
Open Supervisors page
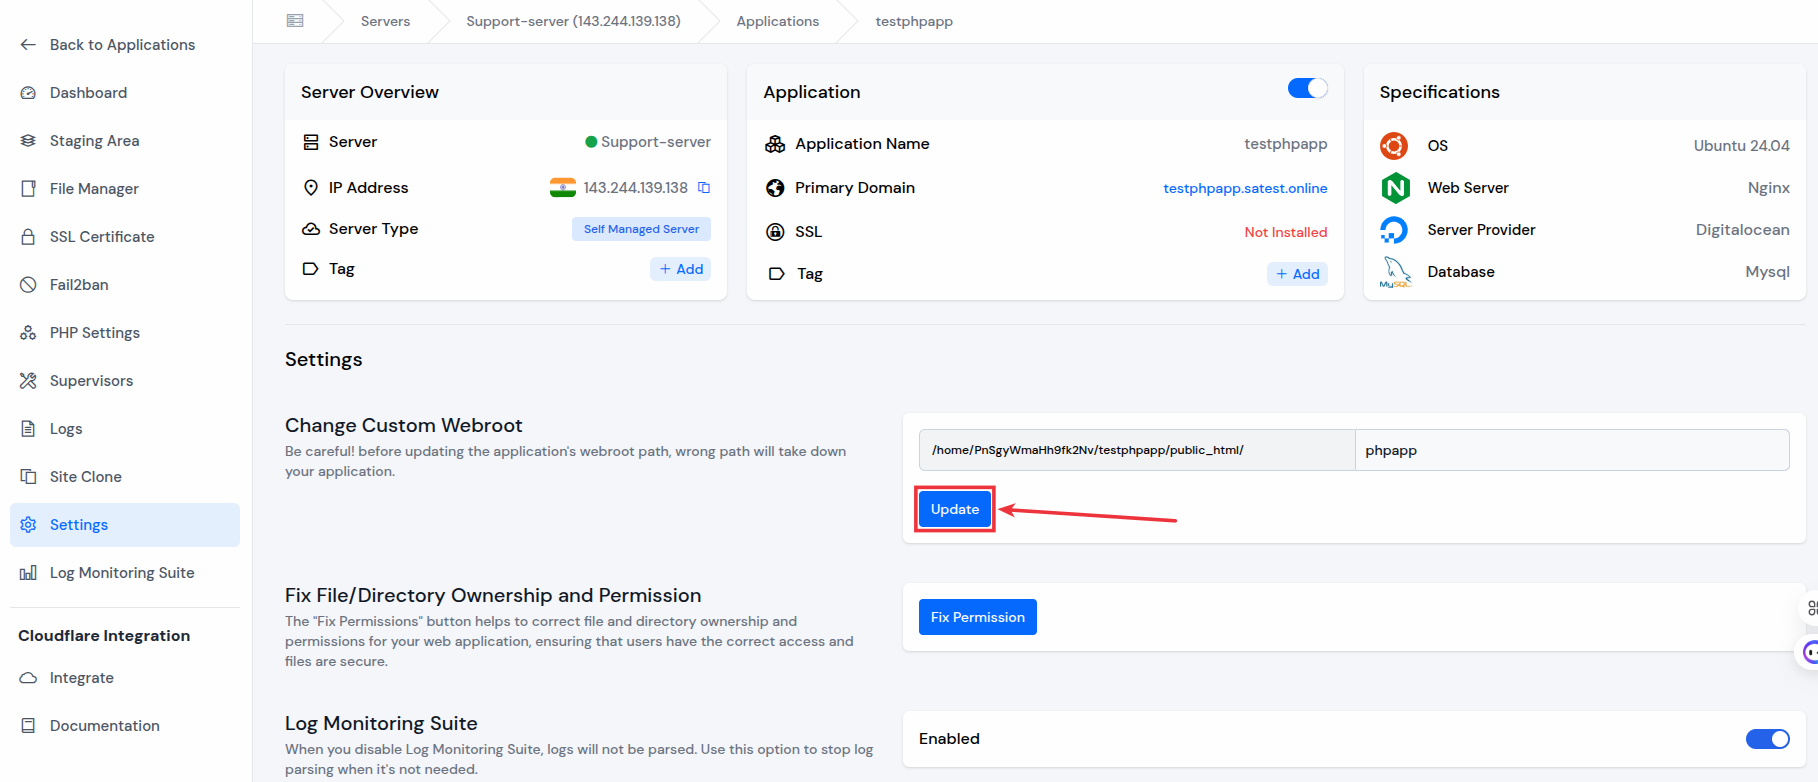[125, 381]
